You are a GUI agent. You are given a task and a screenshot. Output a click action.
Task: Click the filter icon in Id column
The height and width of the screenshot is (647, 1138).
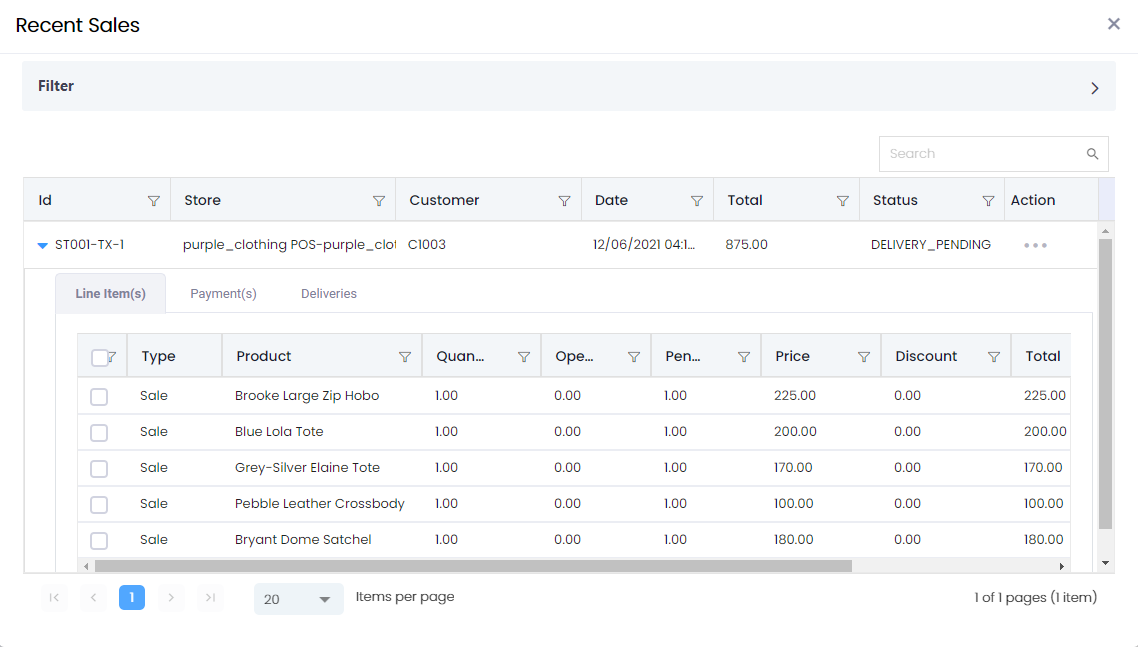(153, 201)
